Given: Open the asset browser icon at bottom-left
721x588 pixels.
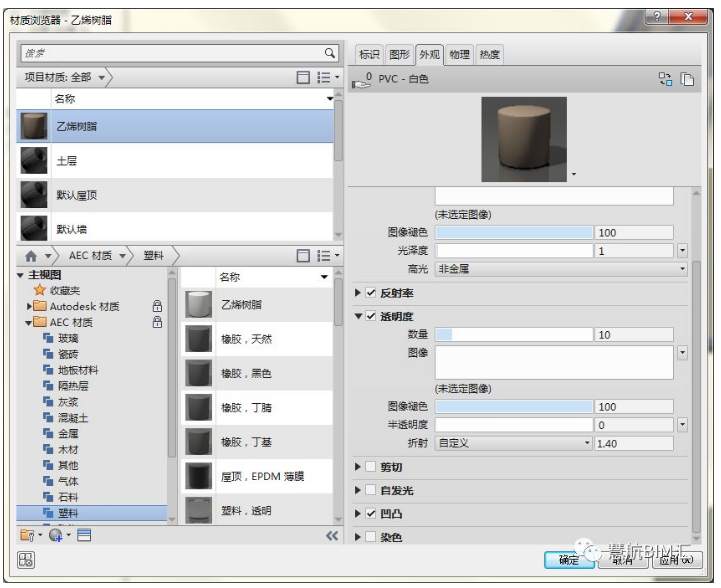Looking at the screenshot, I should [27, 560].
